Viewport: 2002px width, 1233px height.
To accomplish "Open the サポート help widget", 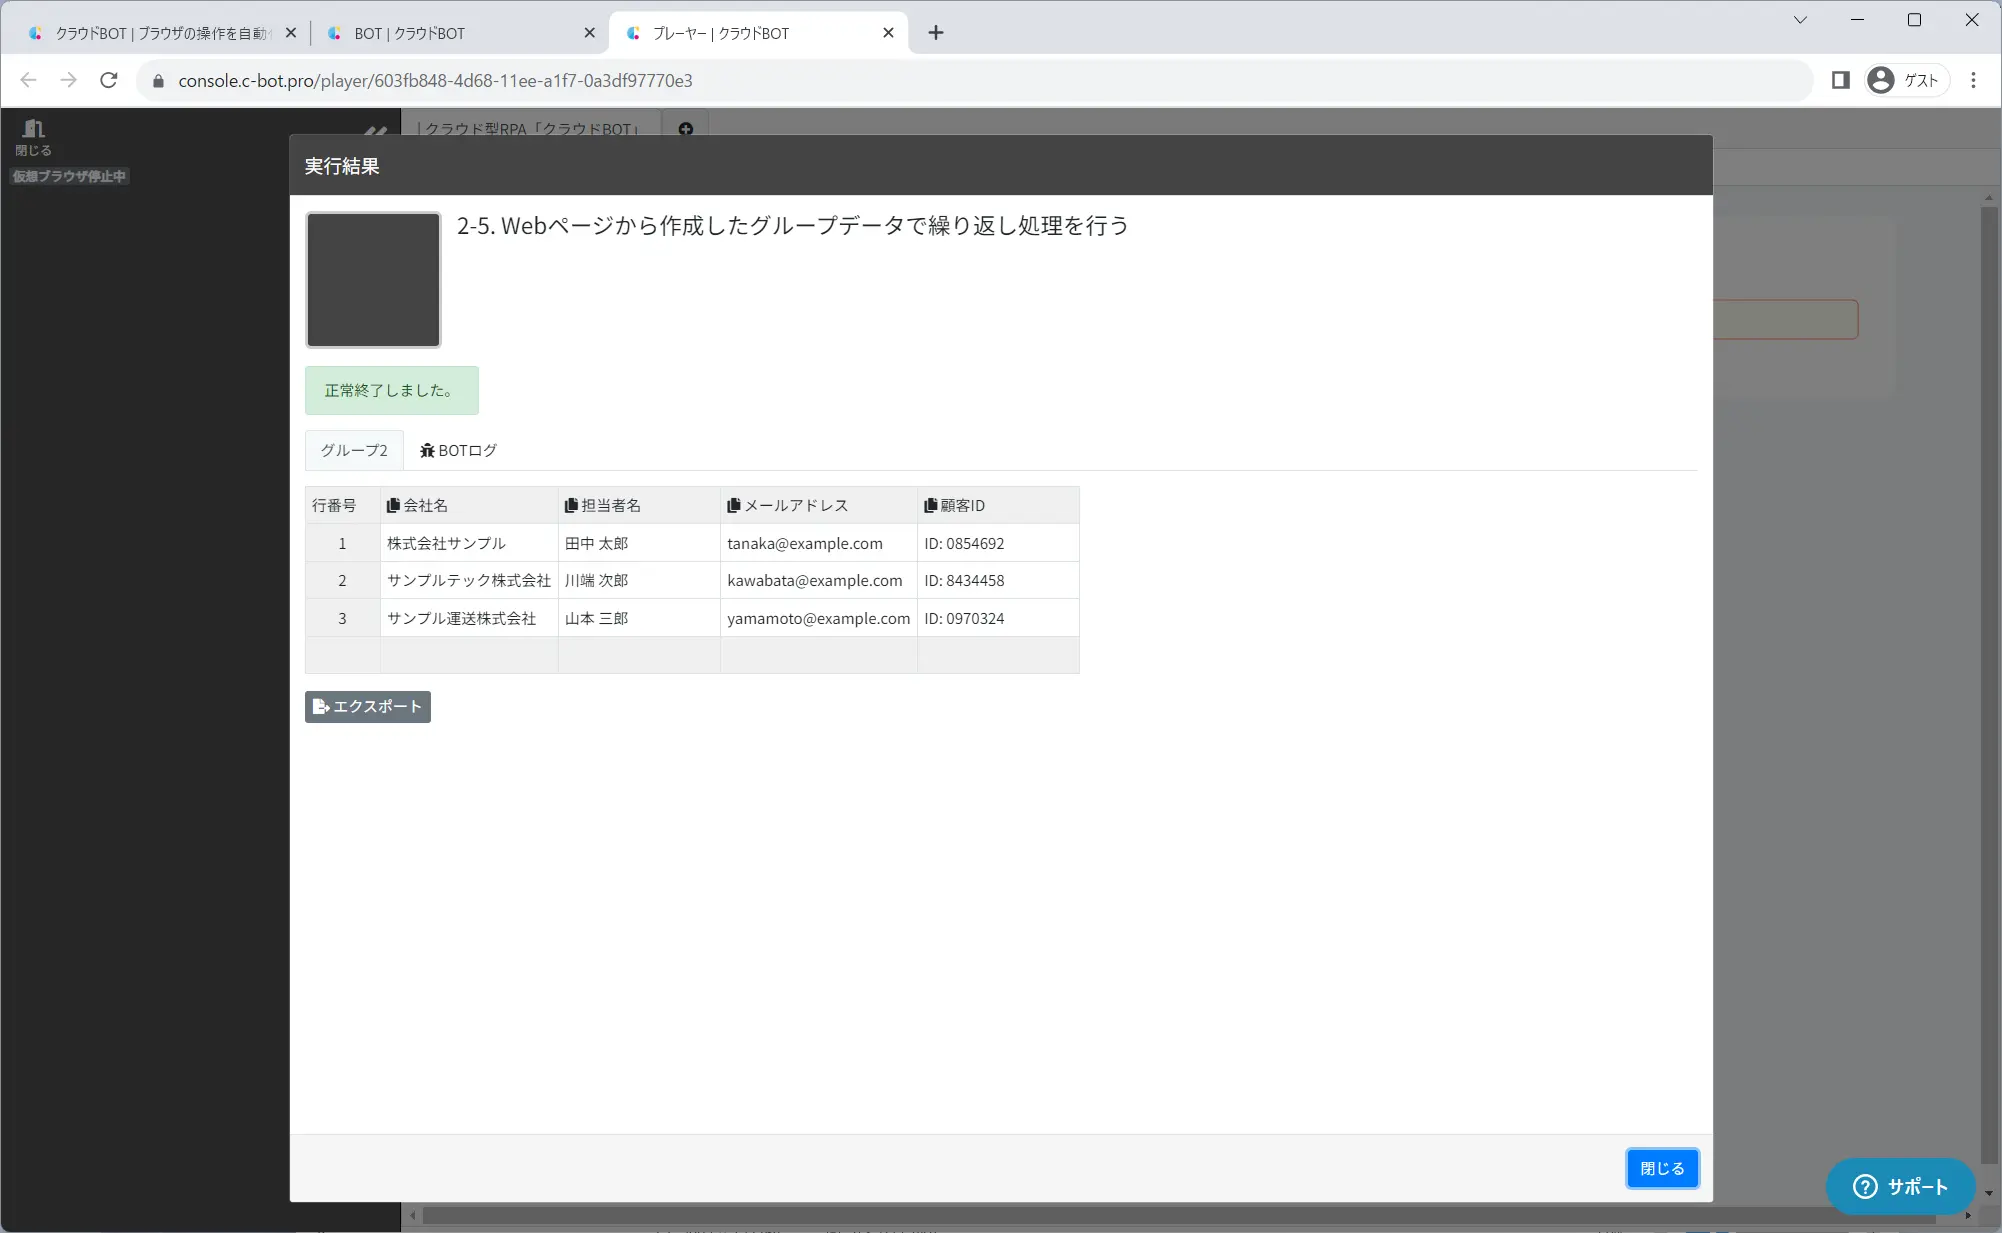I will pos(1900,1187).
